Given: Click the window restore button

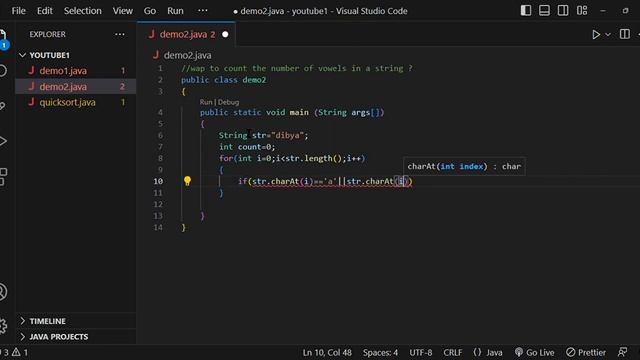Looking at the screenshot, I should point(625,11).
